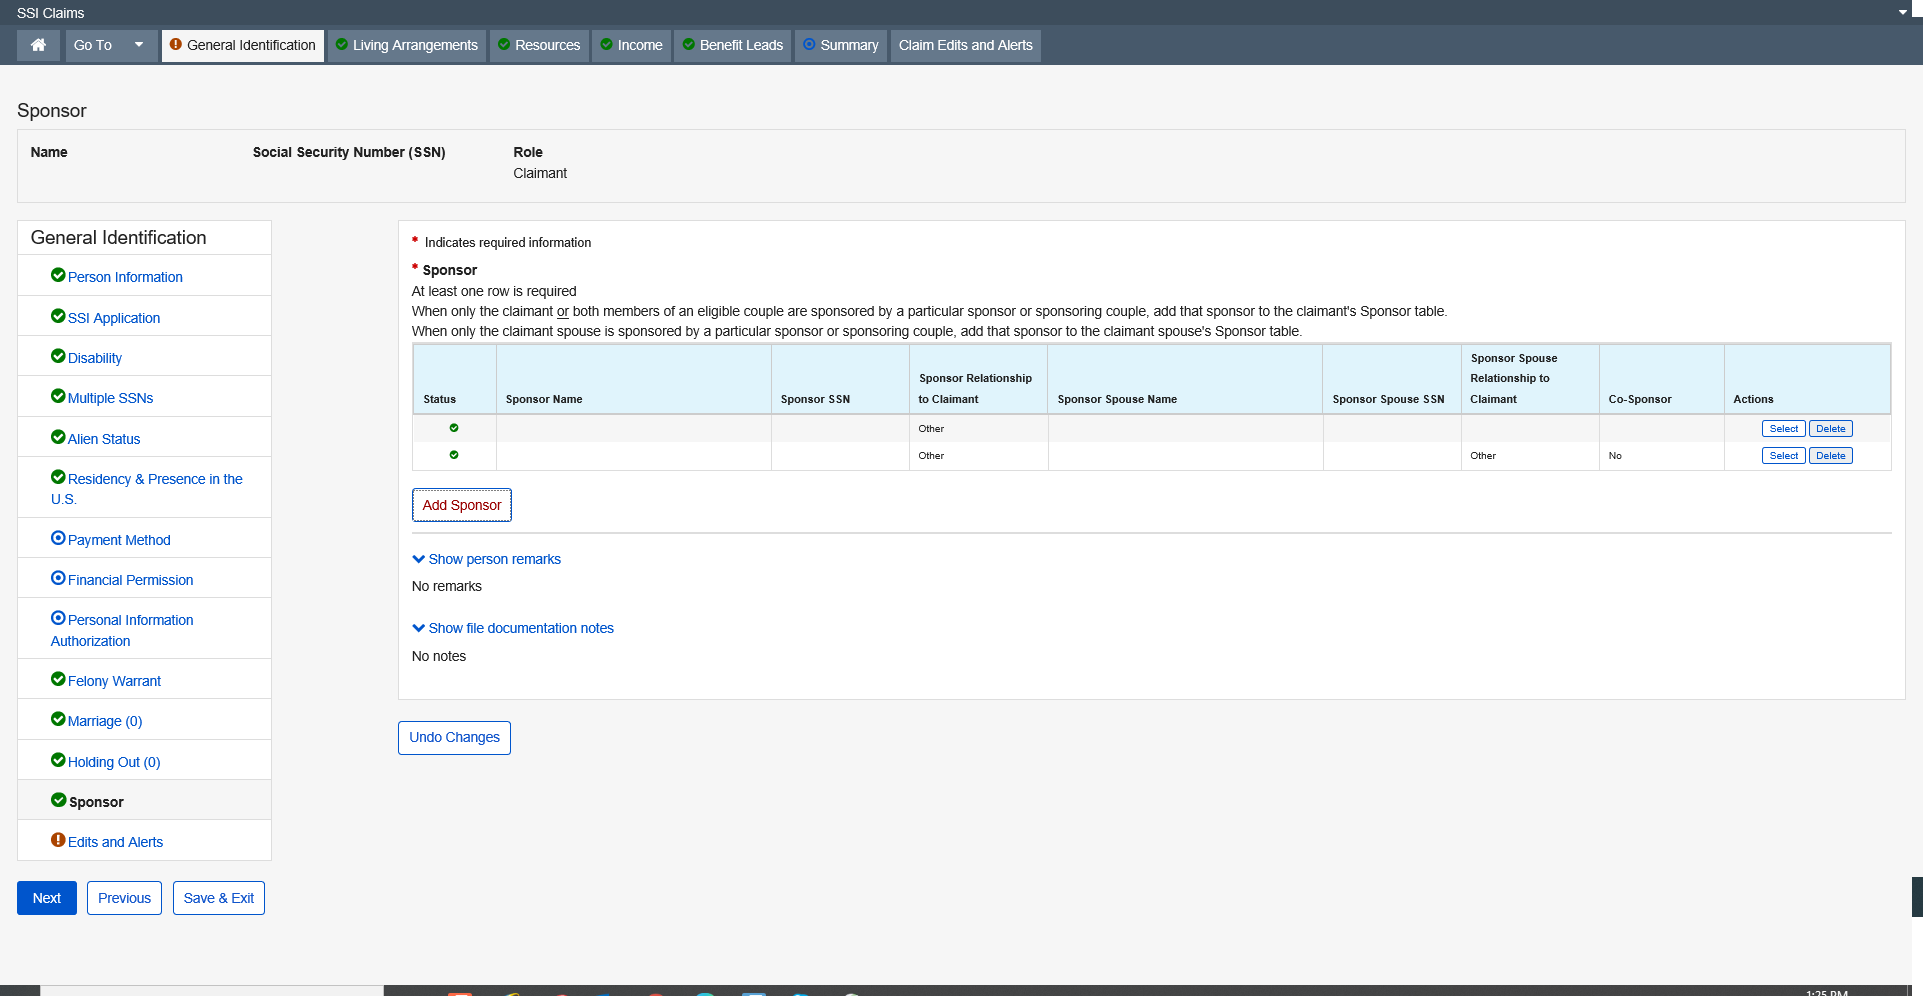Click the Save & Exit button
1923x996 pixels.
(x=218, y=898)
